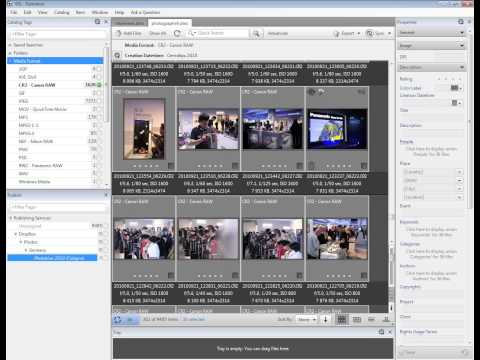Float the Properties panel via header icon
480x360 pixels.
pos(461,22)
